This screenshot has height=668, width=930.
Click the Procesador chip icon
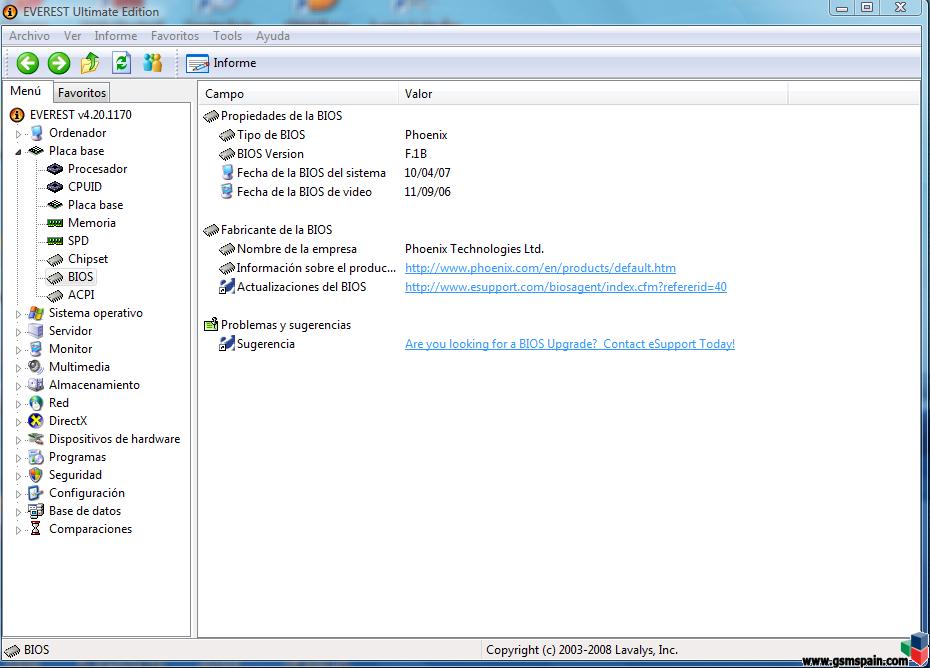point(55,169)
